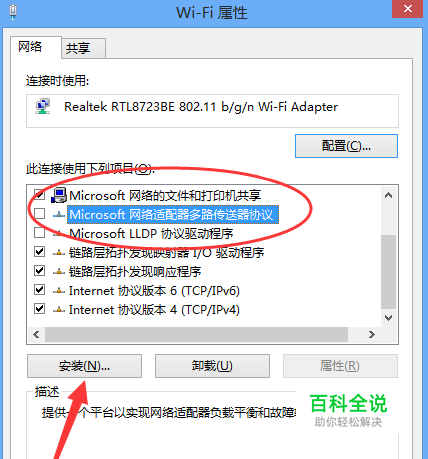Uncheck Internet 协议版本 6 (TCP/IPv6)
428x459 pixels.
[39, 289]
